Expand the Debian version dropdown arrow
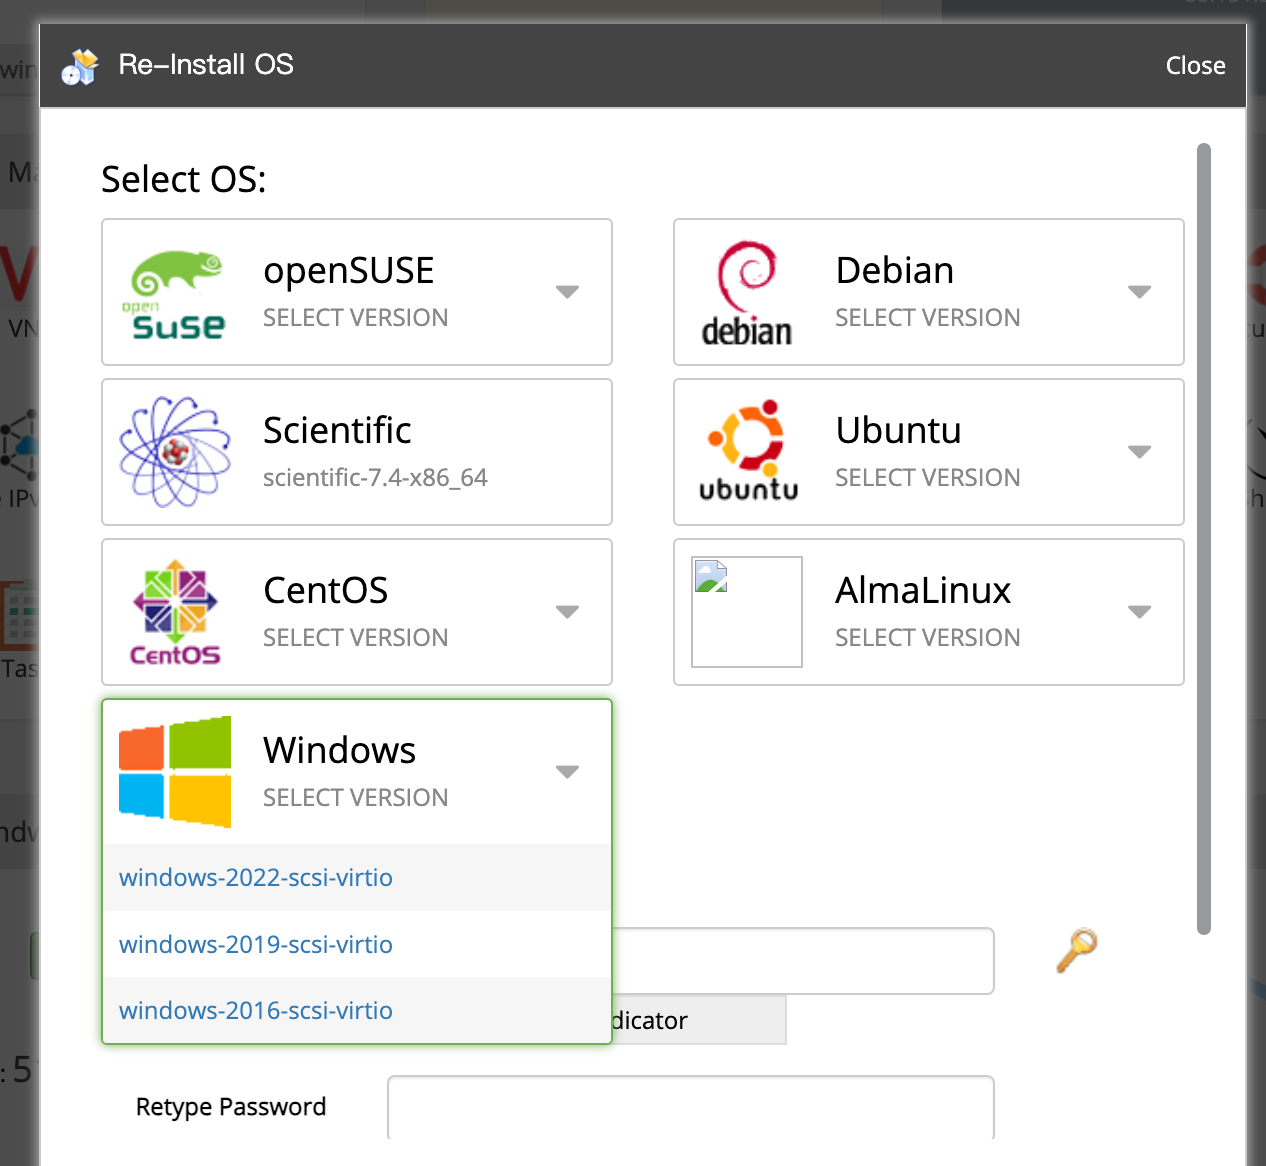 pos(1139,292)
